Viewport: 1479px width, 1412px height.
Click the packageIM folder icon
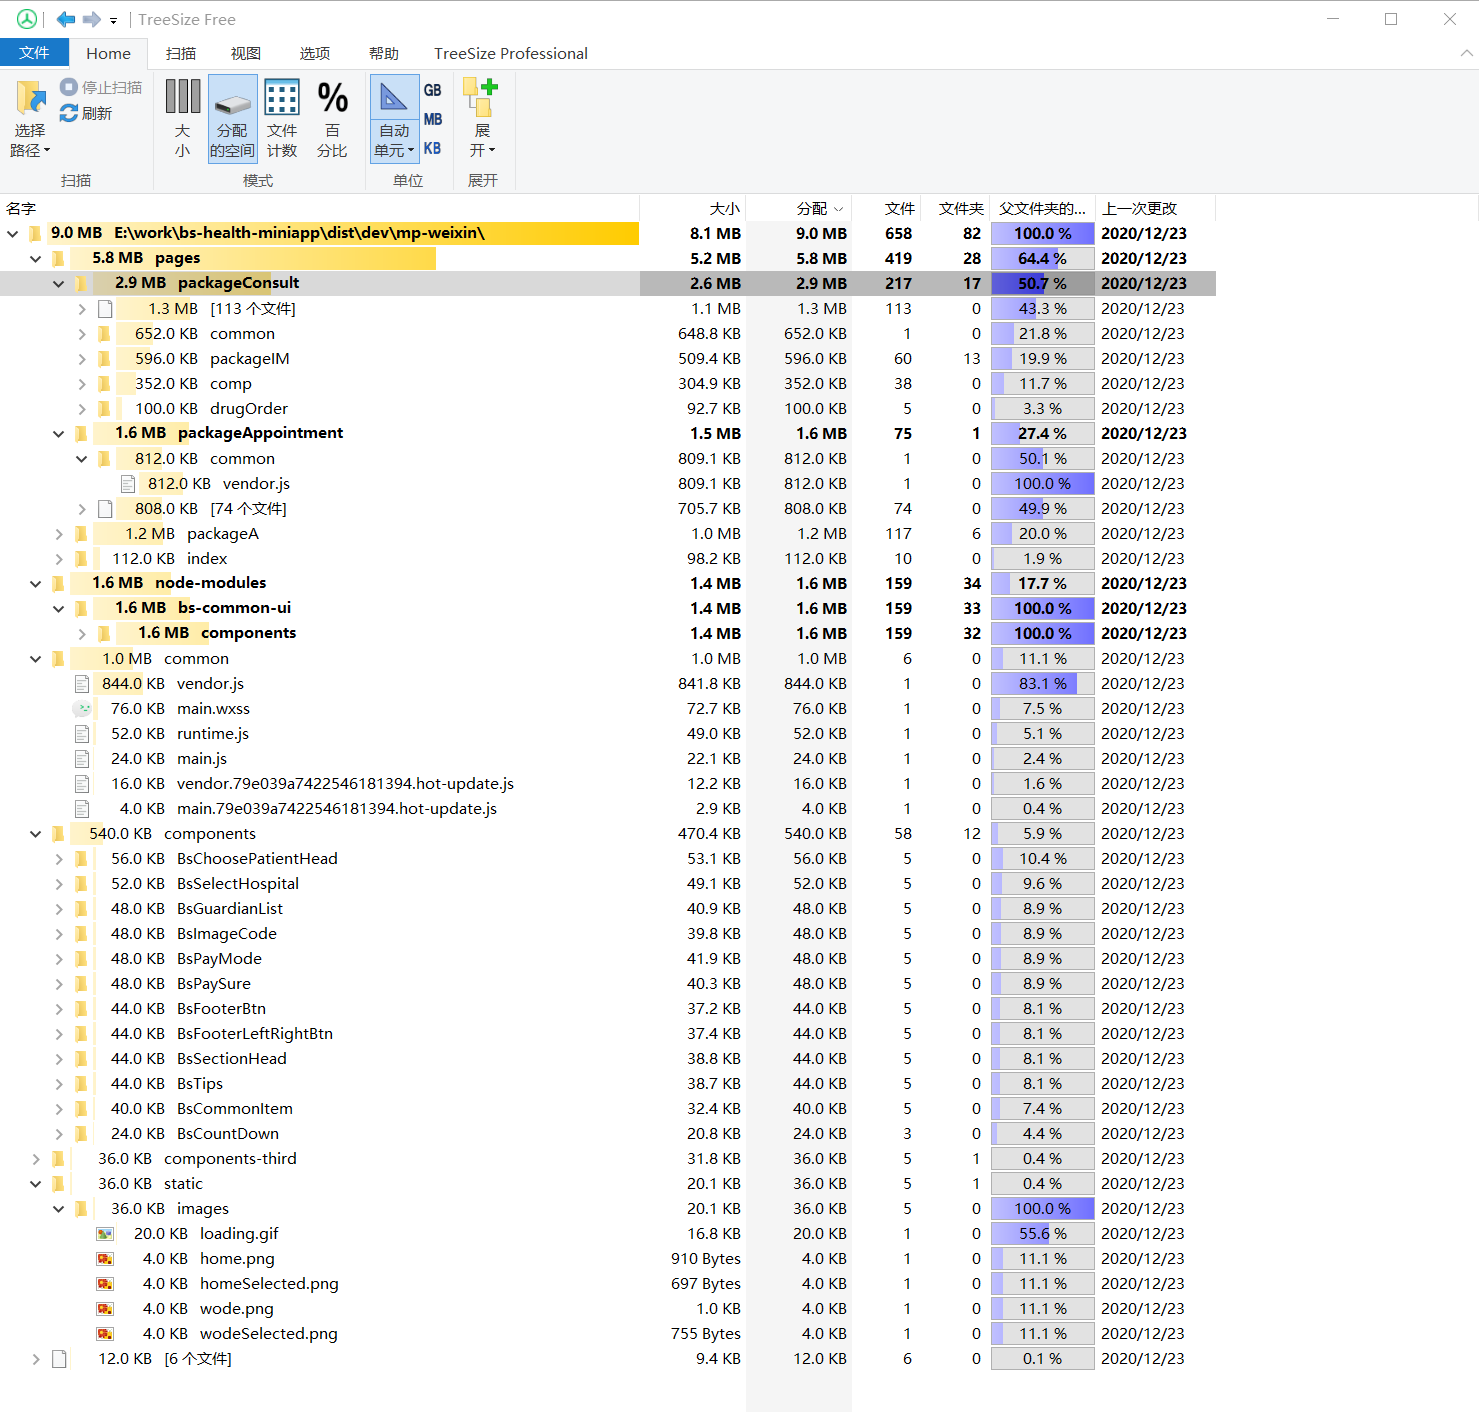(104, 359)
